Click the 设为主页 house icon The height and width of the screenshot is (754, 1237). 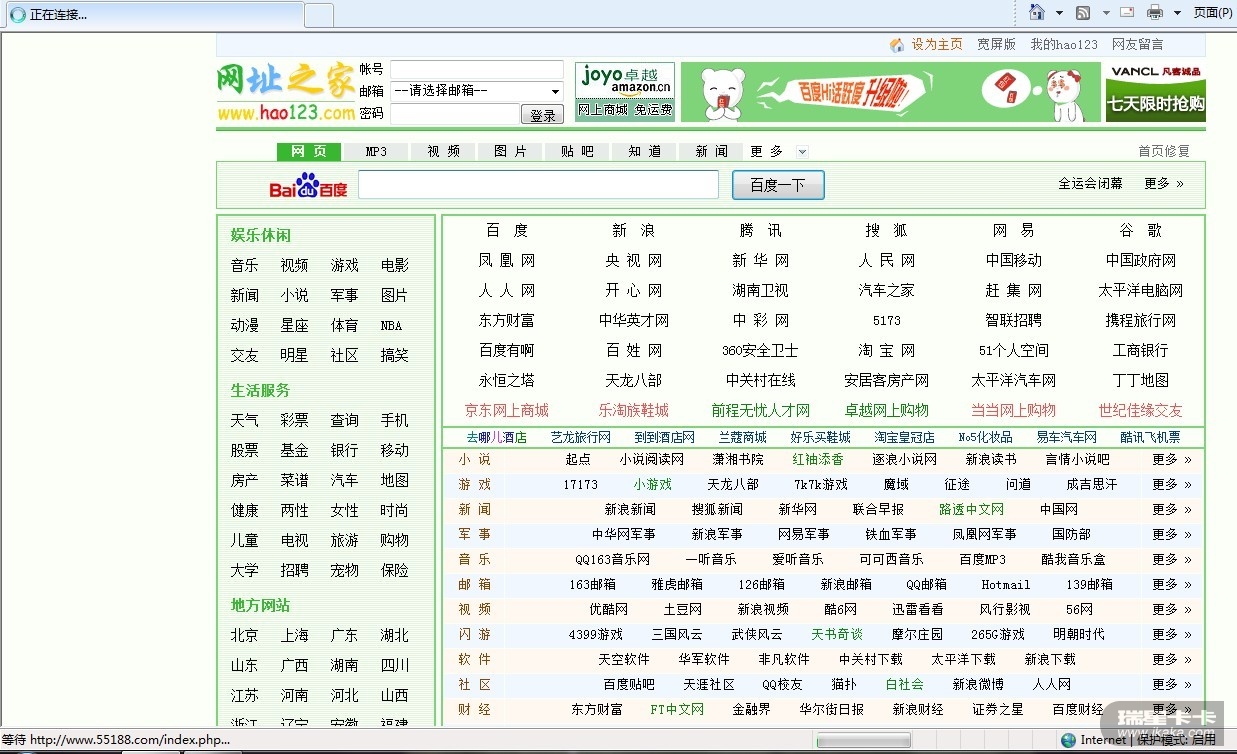click(897, 44)
